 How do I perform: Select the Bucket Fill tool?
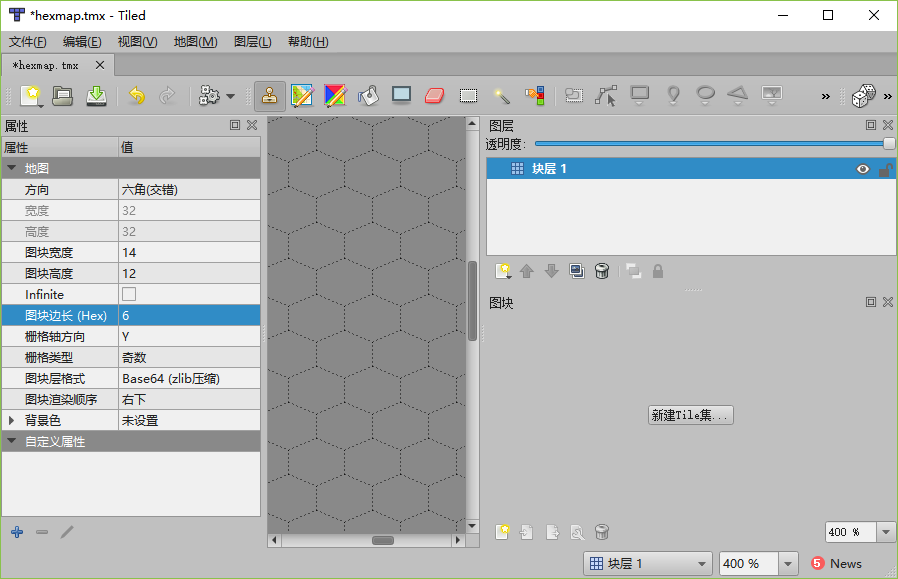(x=368, y=96)
